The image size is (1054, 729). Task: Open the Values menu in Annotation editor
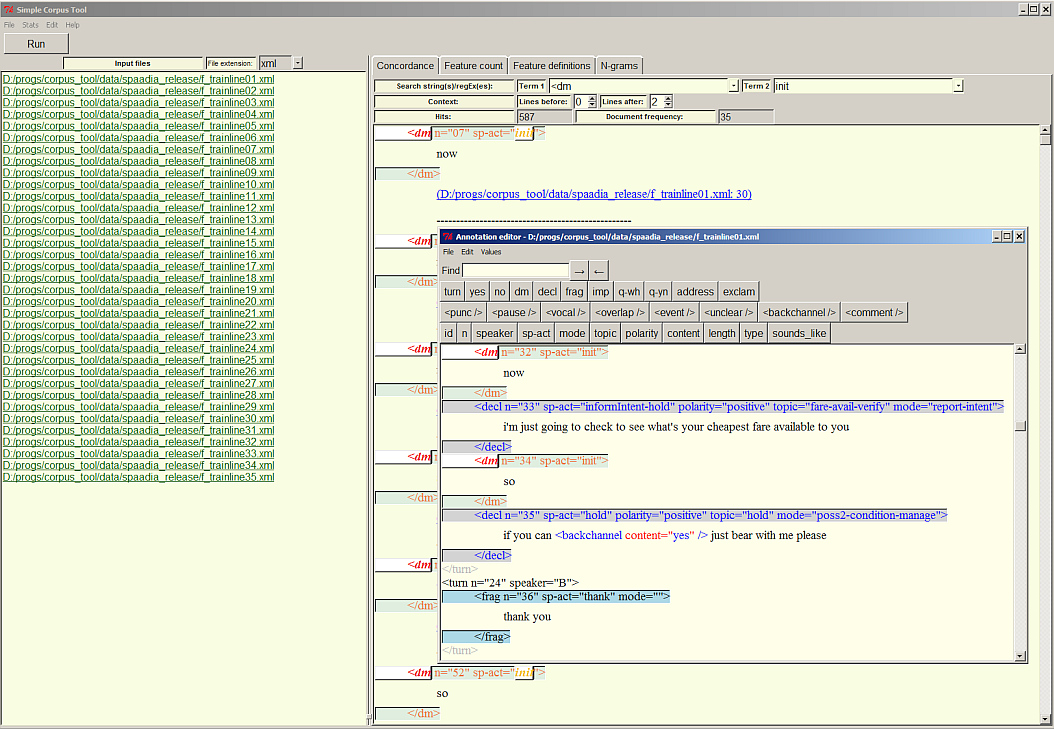point(491,252)
